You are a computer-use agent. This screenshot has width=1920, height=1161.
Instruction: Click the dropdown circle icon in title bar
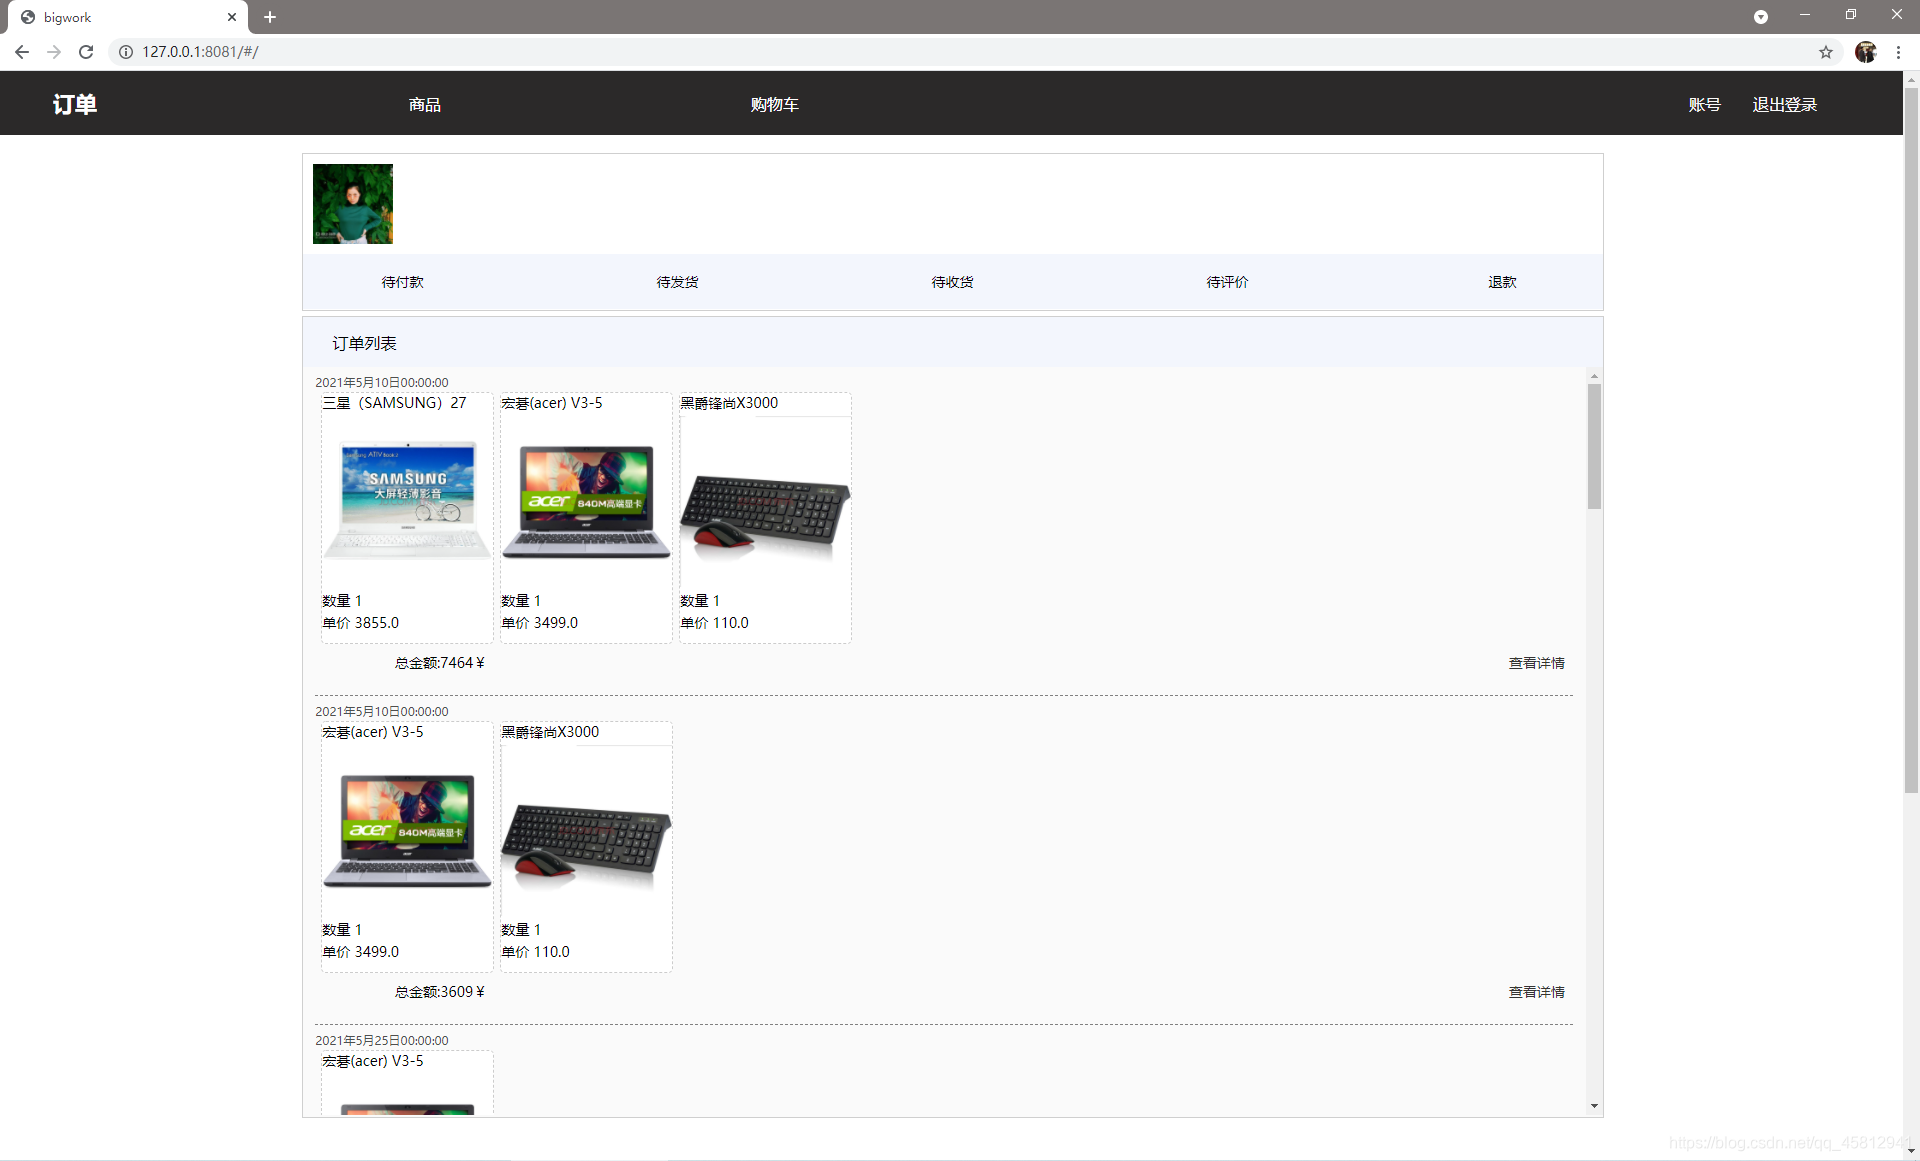click(x=1761, y=17)
